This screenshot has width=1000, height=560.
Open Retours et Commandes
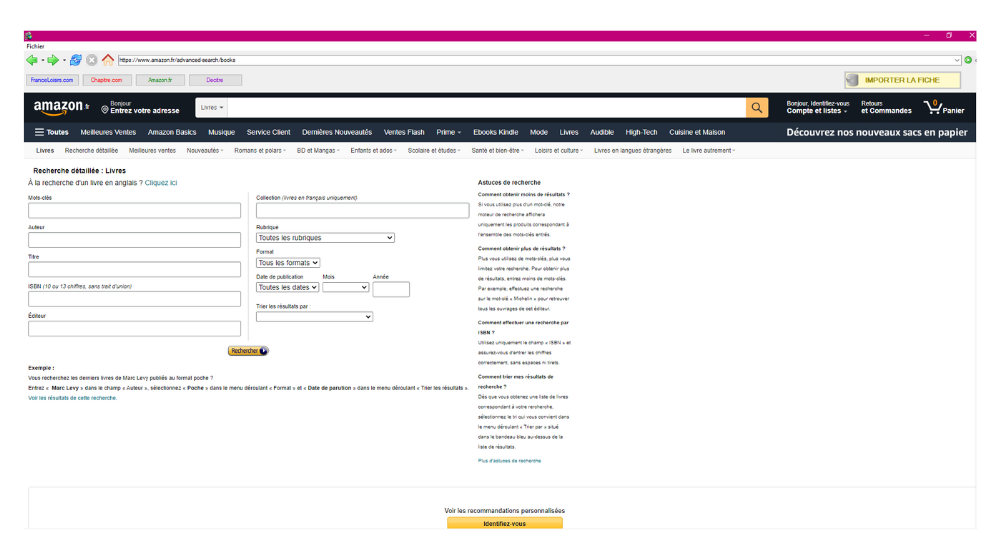(886, 107)
